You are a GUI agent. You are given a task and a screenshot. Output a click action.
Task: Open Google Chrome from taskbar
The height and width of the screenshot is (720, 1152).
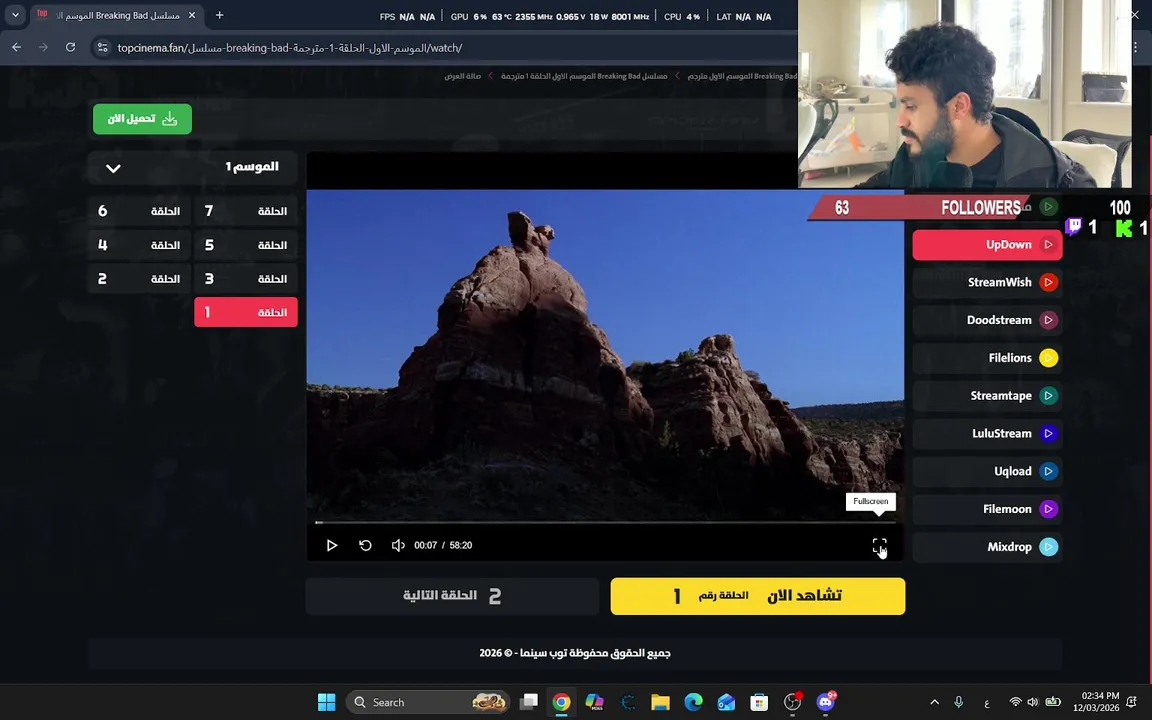[561, 702]
